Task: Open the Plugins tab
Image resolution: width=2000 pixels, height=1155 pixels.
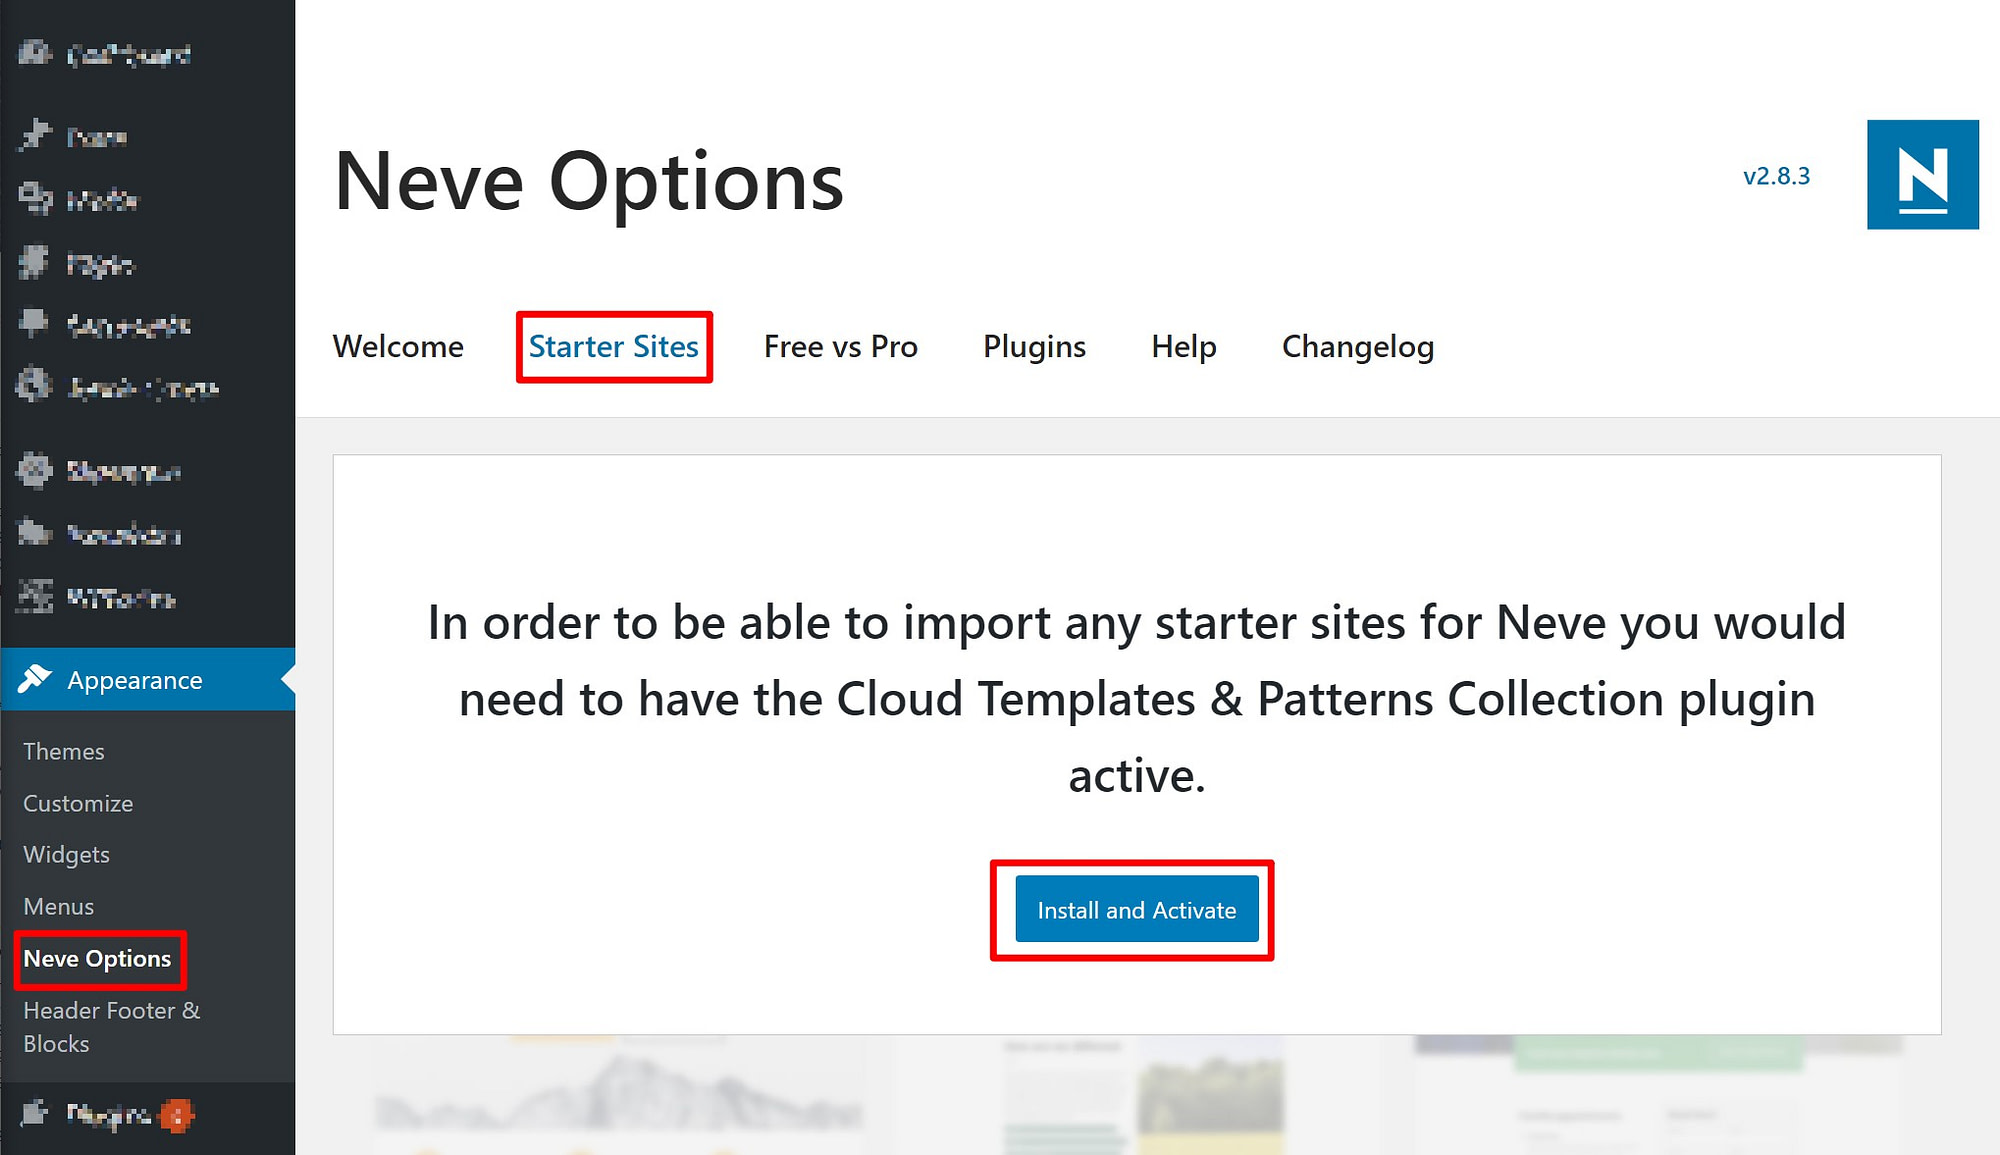Action: pyautogui.click(x=1032, y=345)
